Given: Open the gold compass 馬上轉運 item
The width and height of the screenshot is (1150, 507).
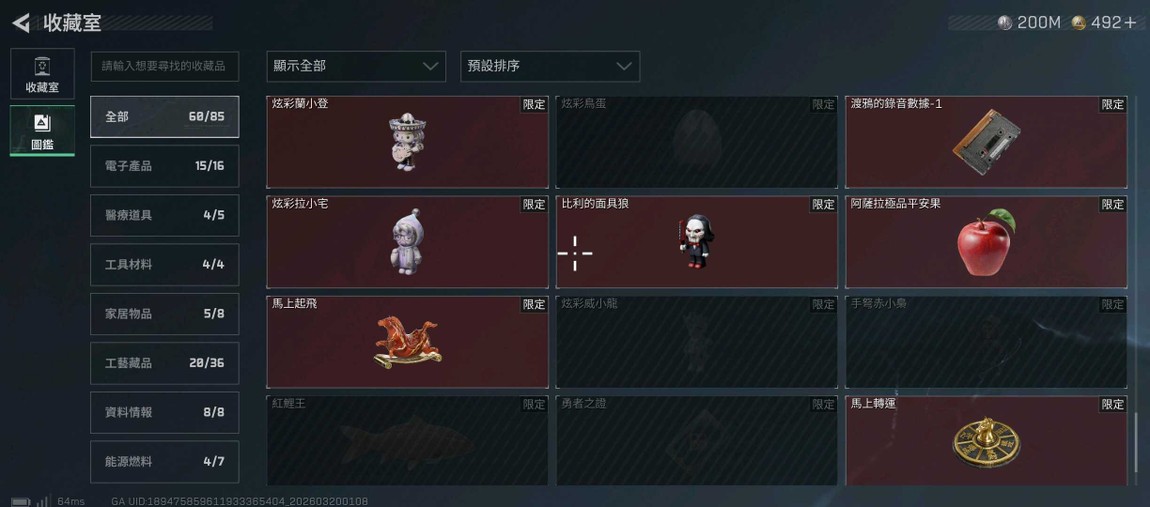Looking at the screenshot, I should point(986,442).
